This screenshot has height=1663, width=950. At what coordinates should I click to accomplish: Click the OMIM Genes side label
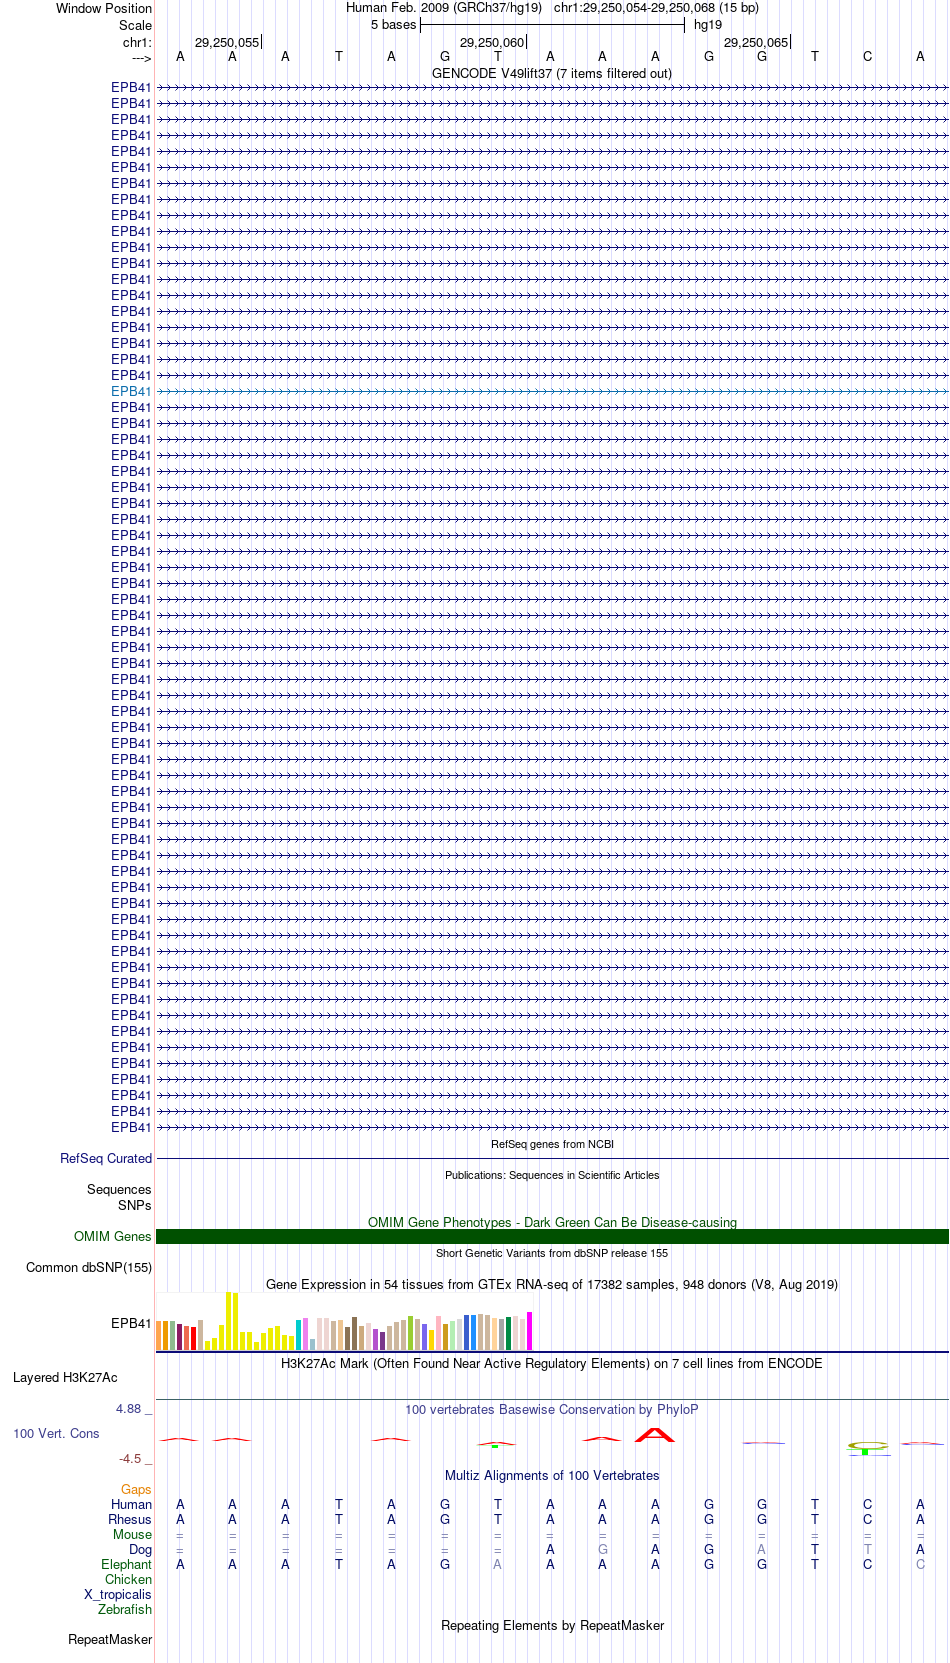(x=113, y=1236)
